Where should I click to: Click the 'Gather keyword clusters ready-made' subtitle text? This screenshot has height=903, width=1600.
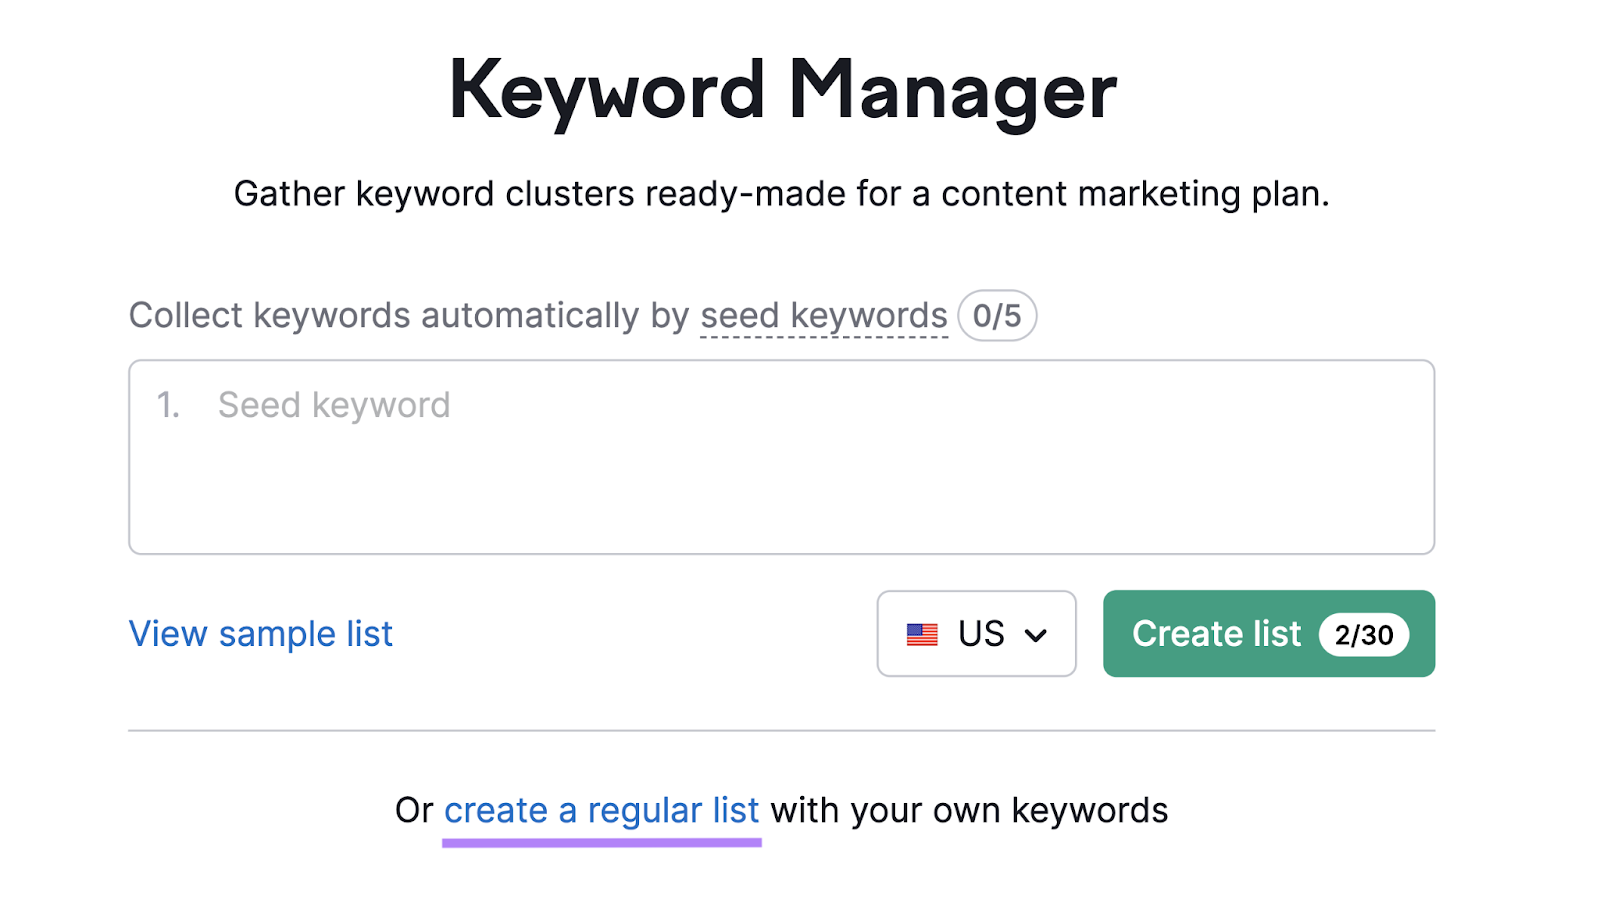point(782,194)
